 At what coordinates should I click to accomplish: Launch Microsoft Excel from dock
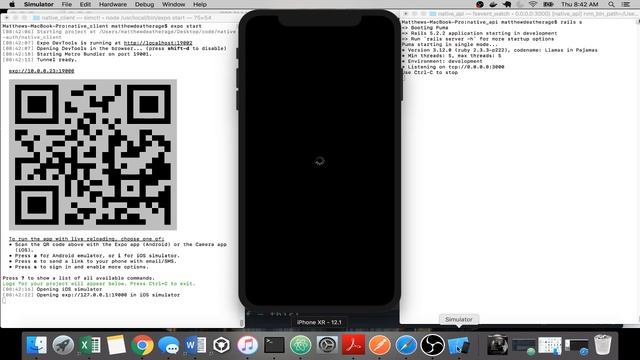click(90, 345)
